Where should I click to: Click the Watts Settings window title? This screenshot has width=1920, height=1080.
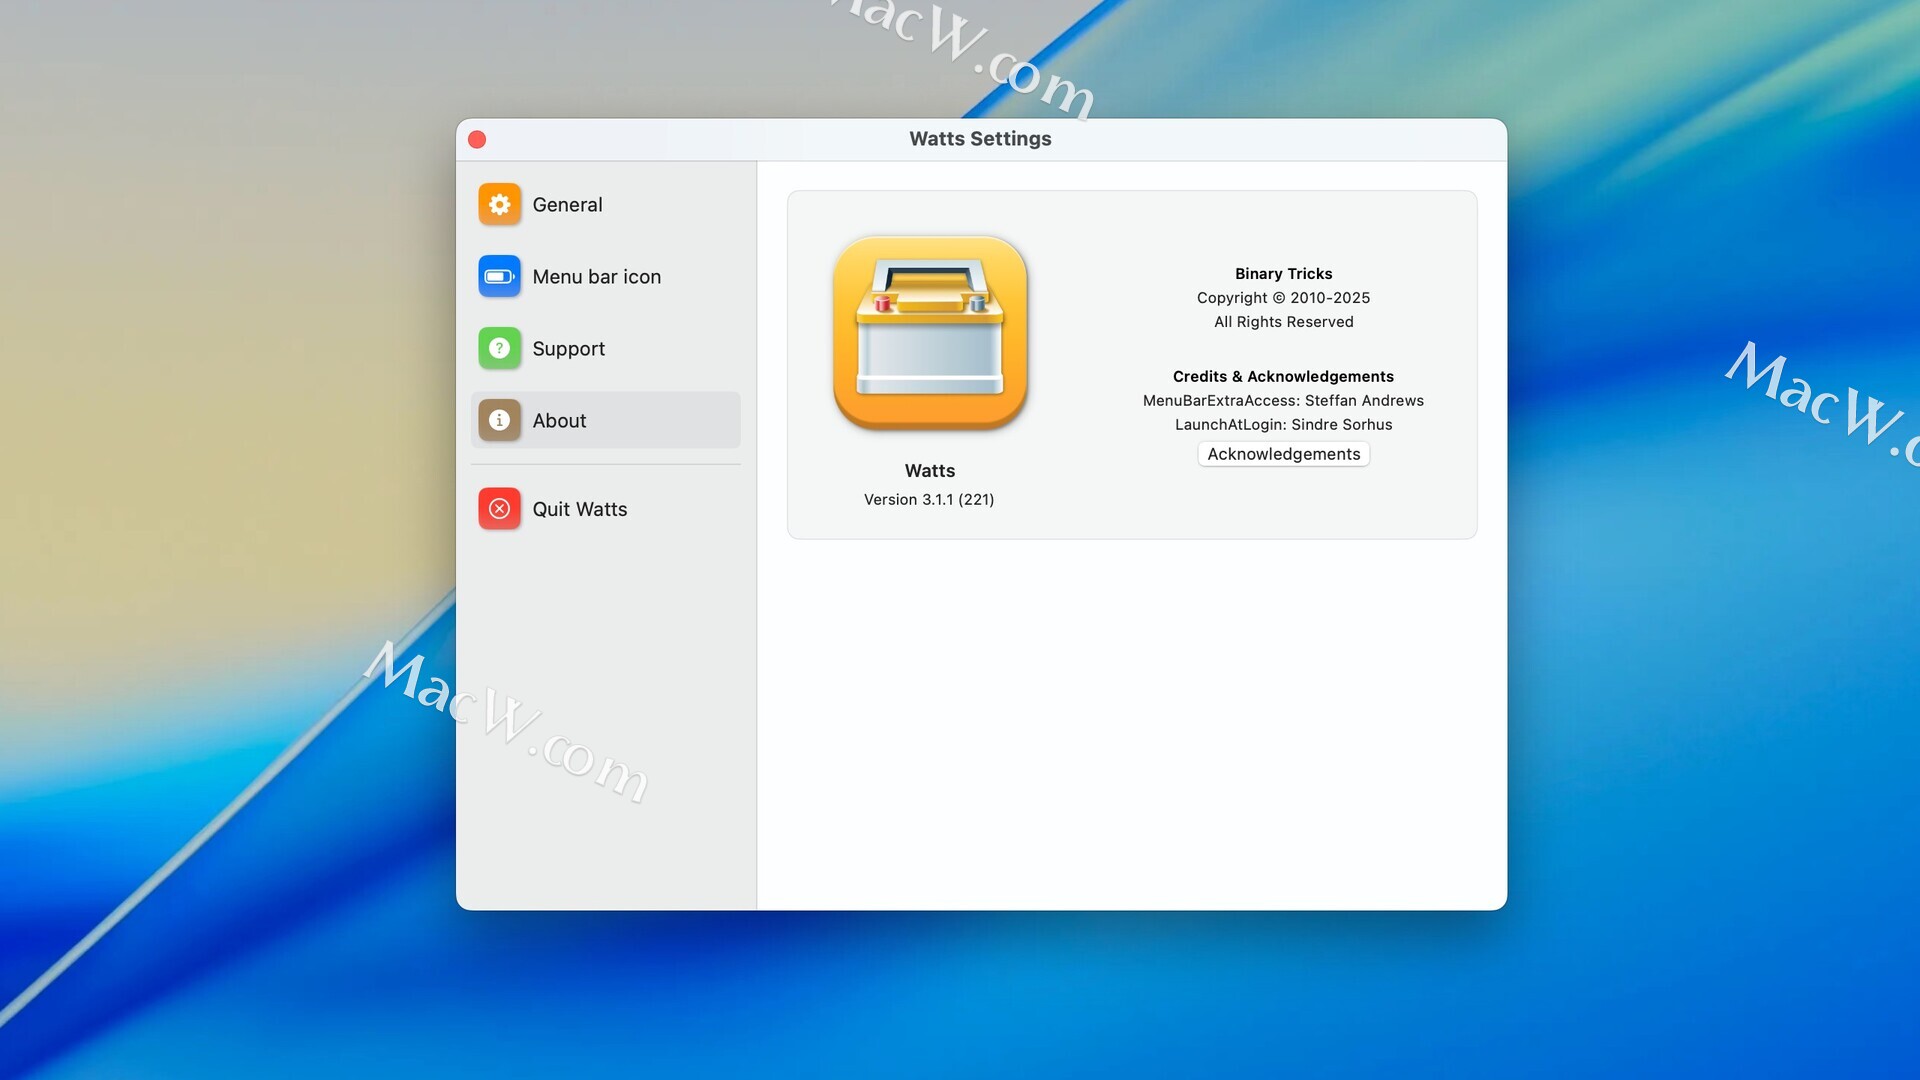(980, 139)
